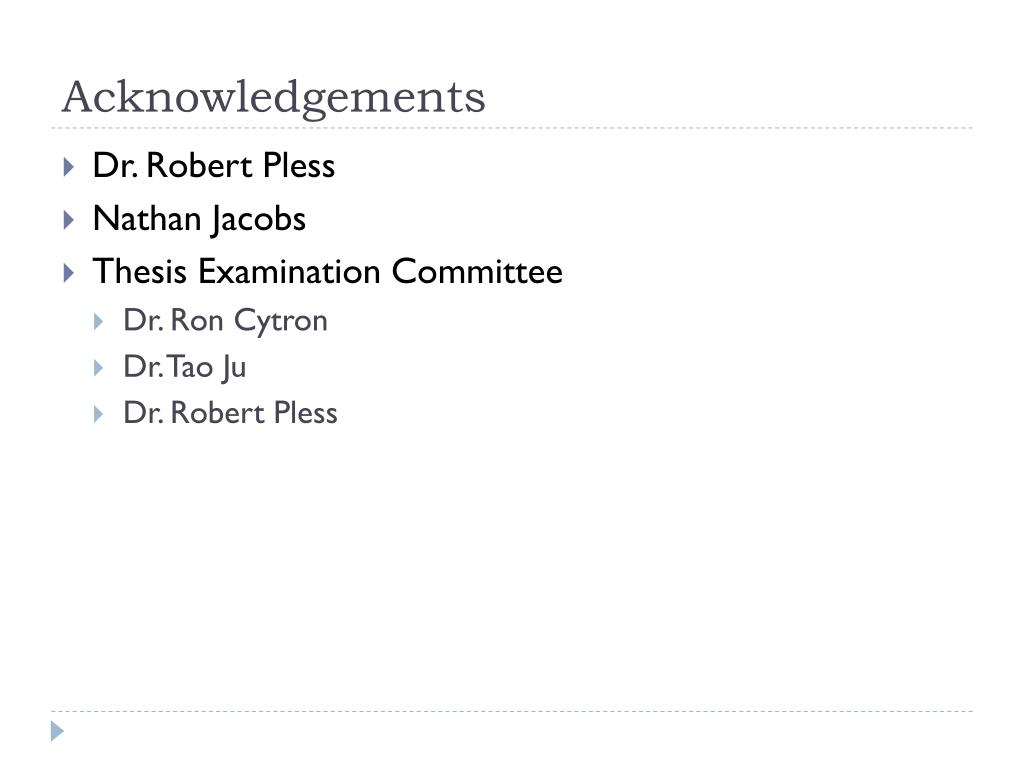Click the first-level Dr. Robert Pless text

[213, 166]
